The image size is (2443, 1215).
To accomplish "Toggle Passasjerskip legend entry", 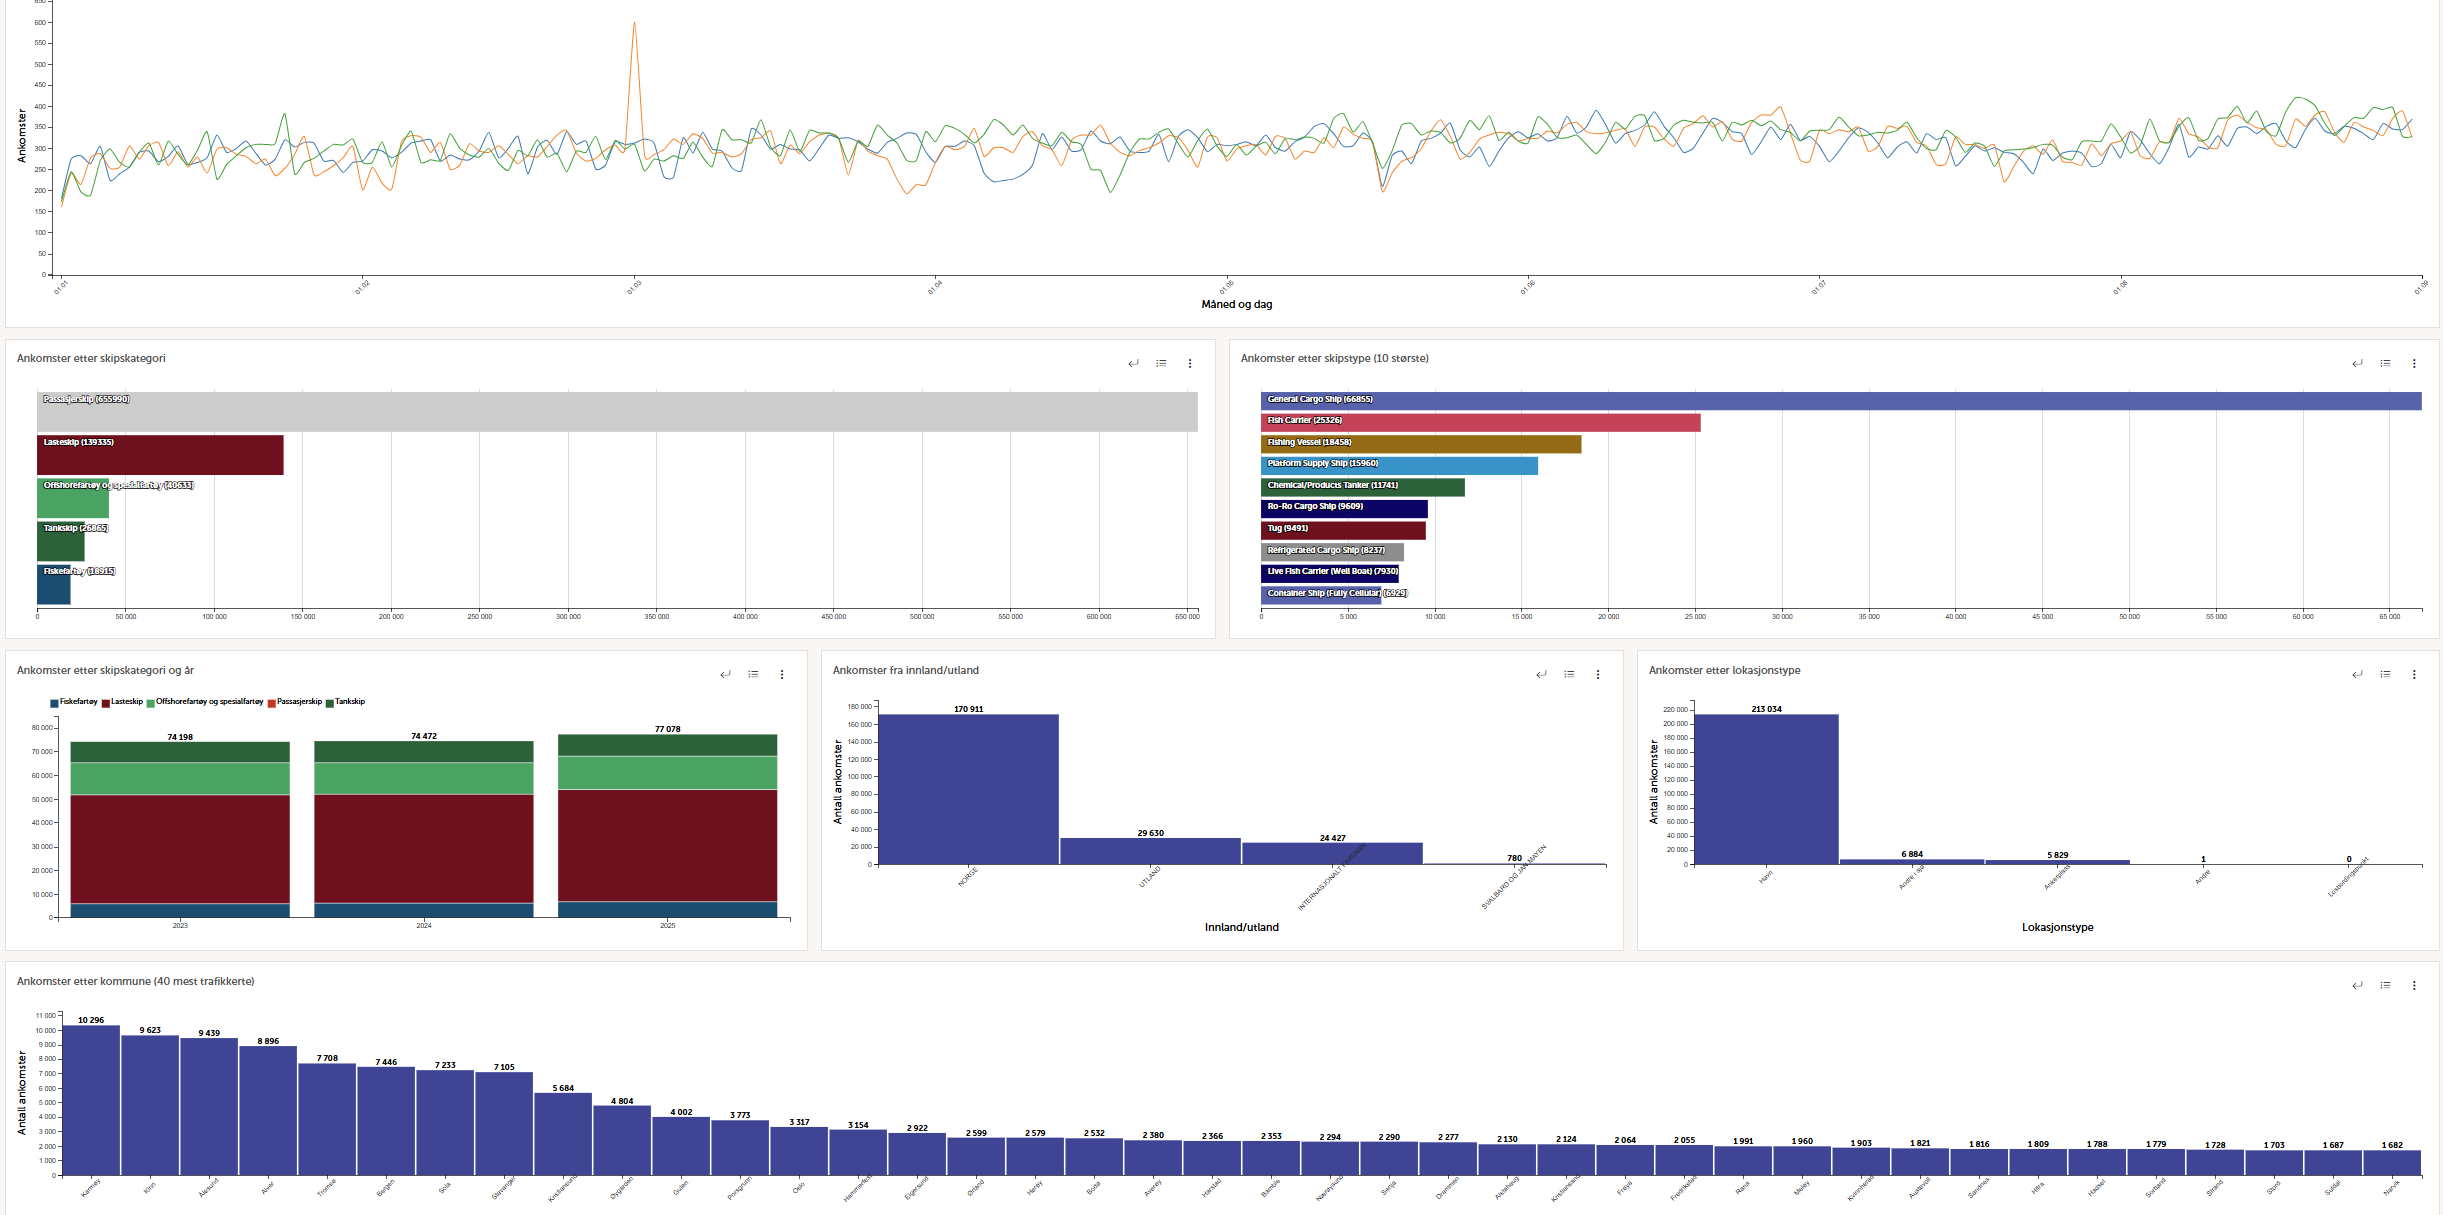I will pyautogui.click(x=299, y=702).
